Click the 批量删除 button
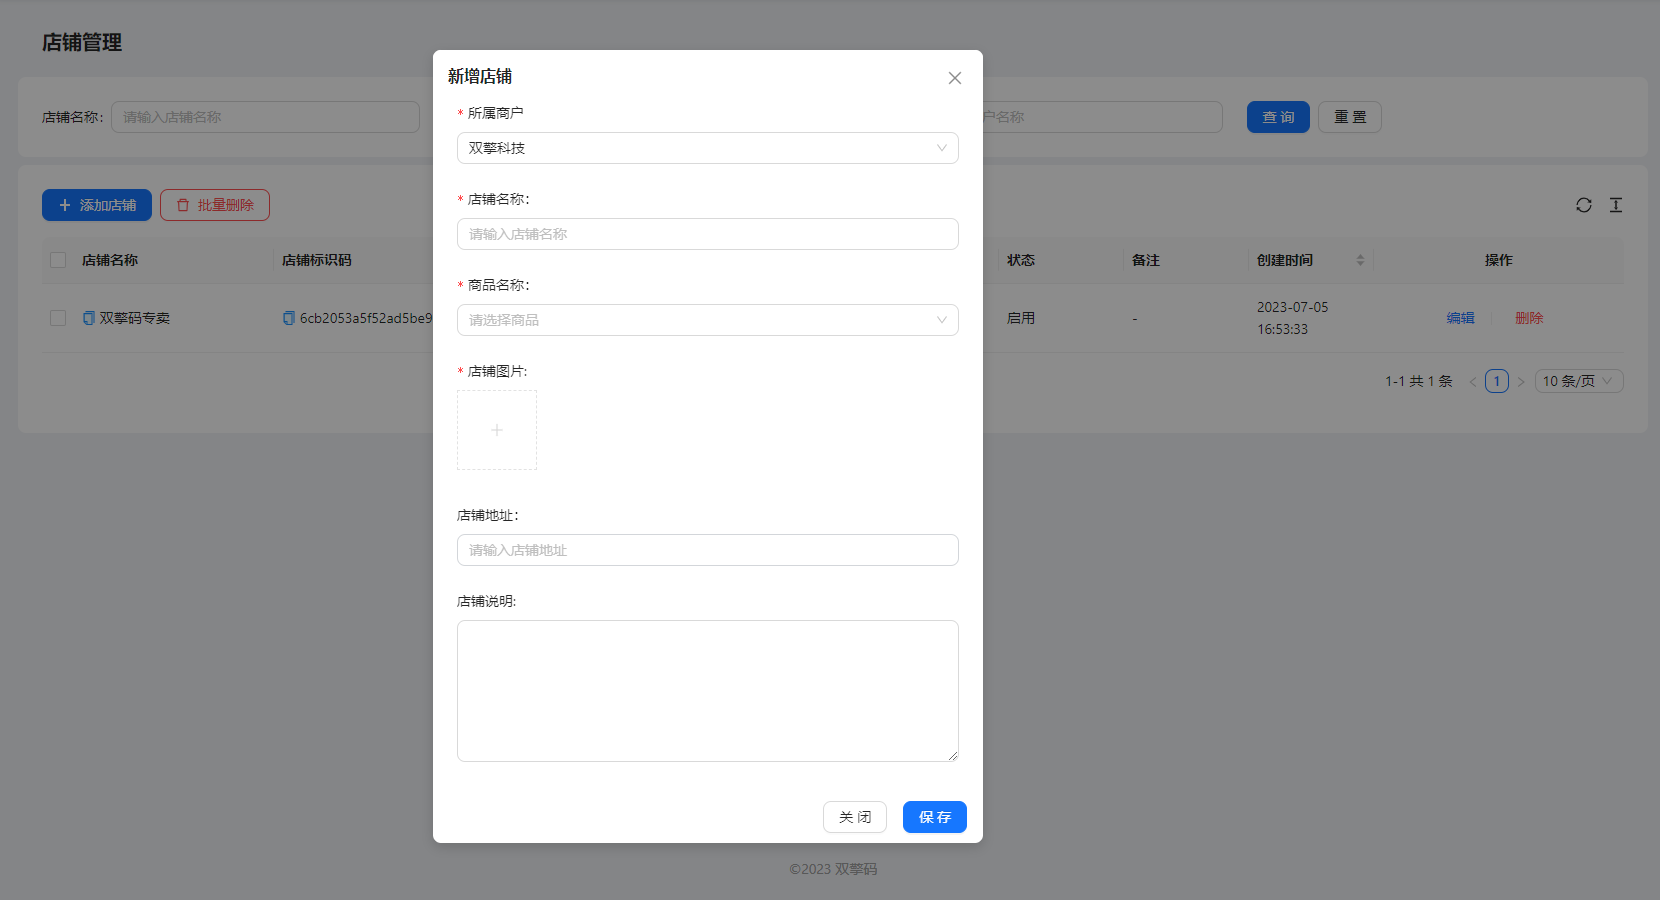1660x900 pixels. (x=215, y=205)
